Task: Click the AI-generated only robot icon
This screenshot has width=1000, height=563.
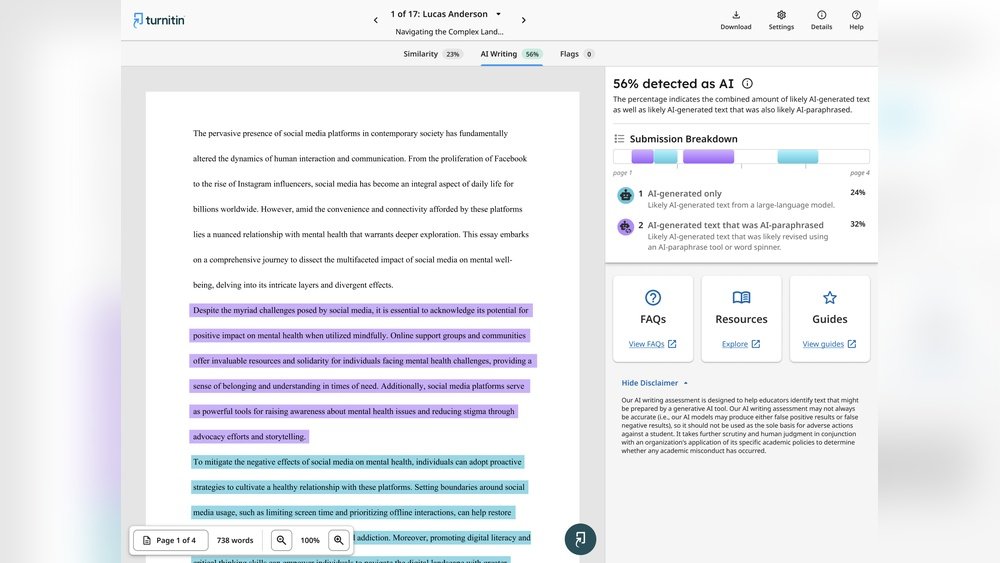Action: [x=626, y=195]
